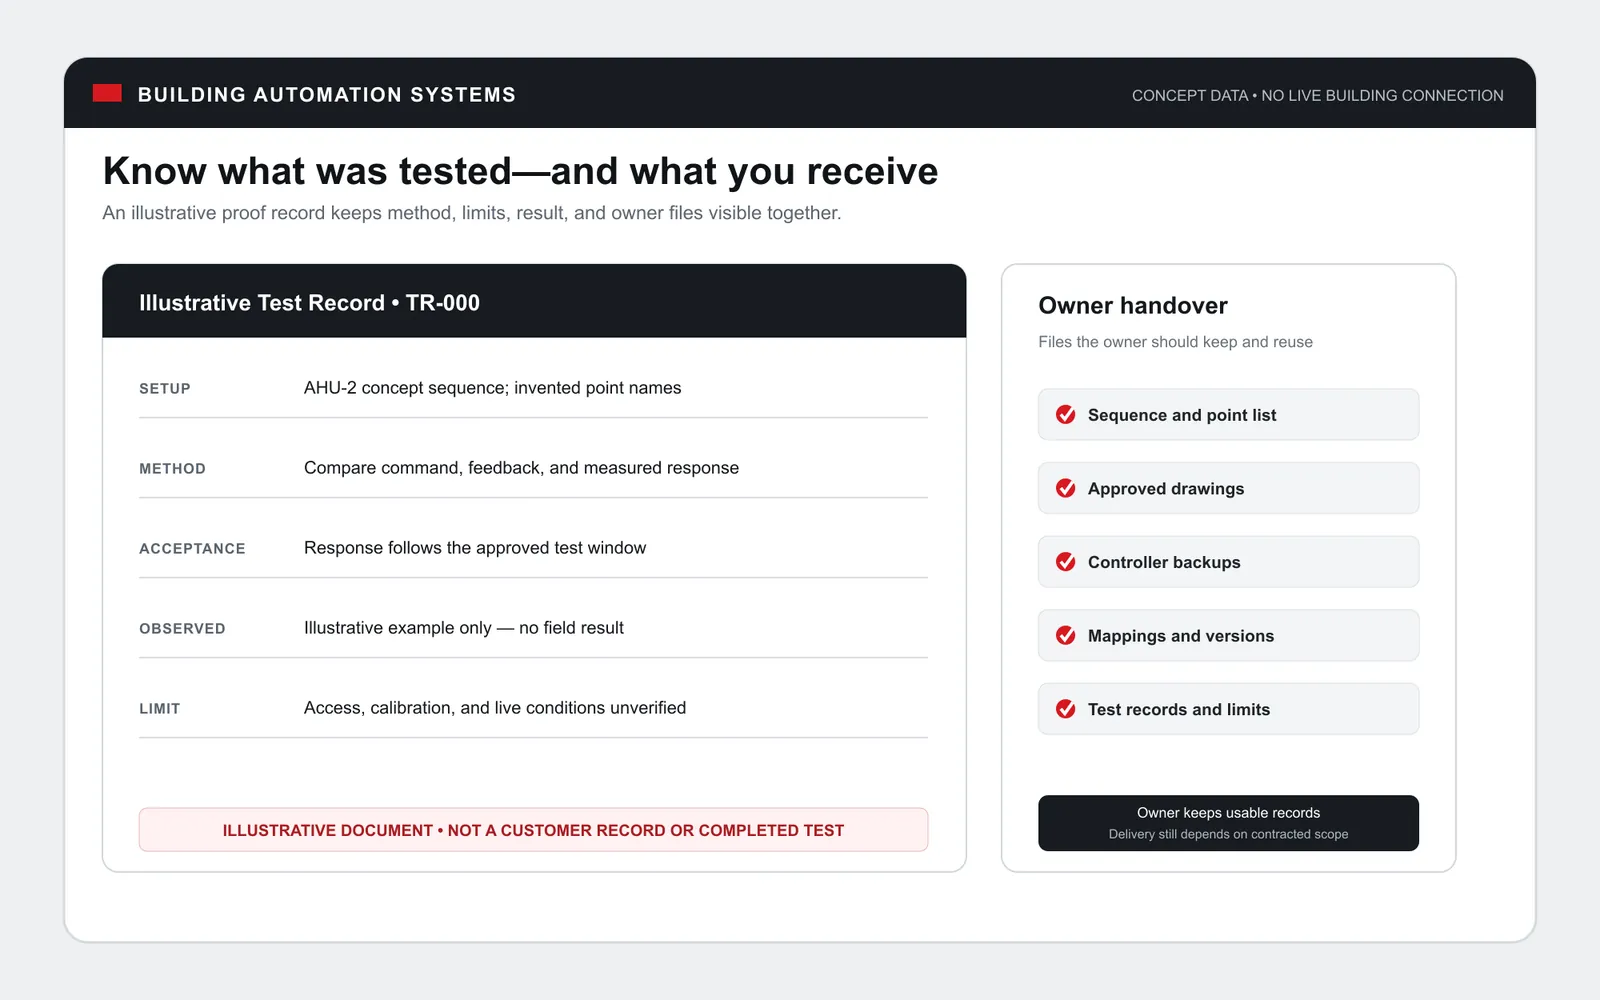
Task: Click 'Delivery still depends on contracted scope'
Action: point(1228,834)
